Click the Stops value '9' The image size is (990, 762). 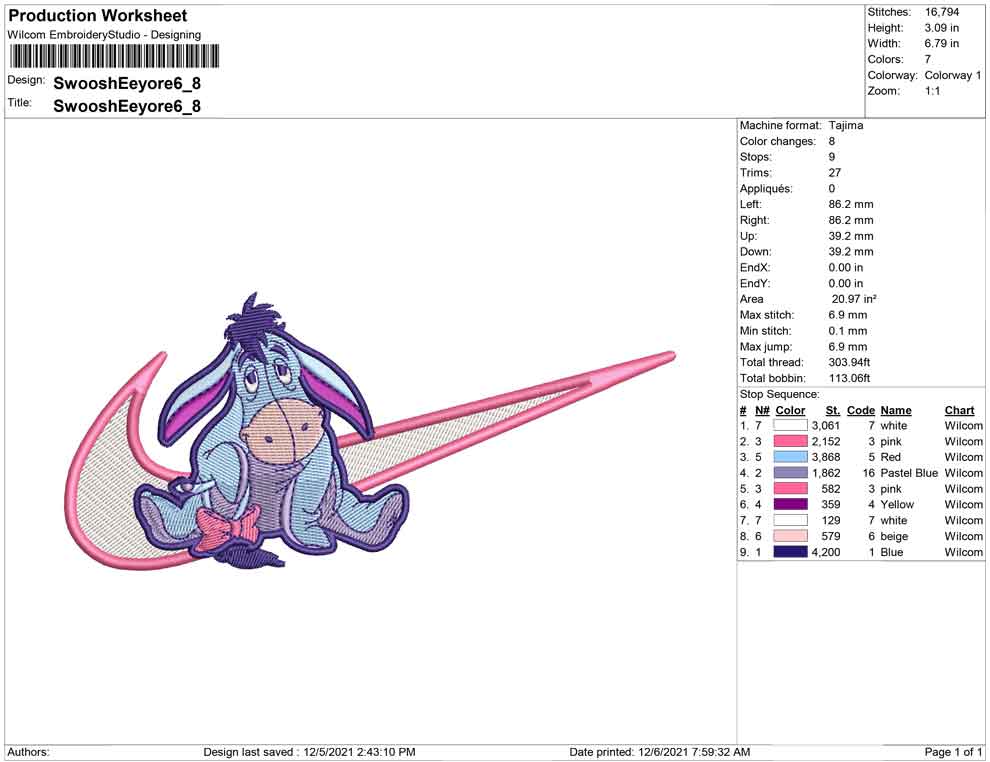pyautogui.click(x=832, y=157)
